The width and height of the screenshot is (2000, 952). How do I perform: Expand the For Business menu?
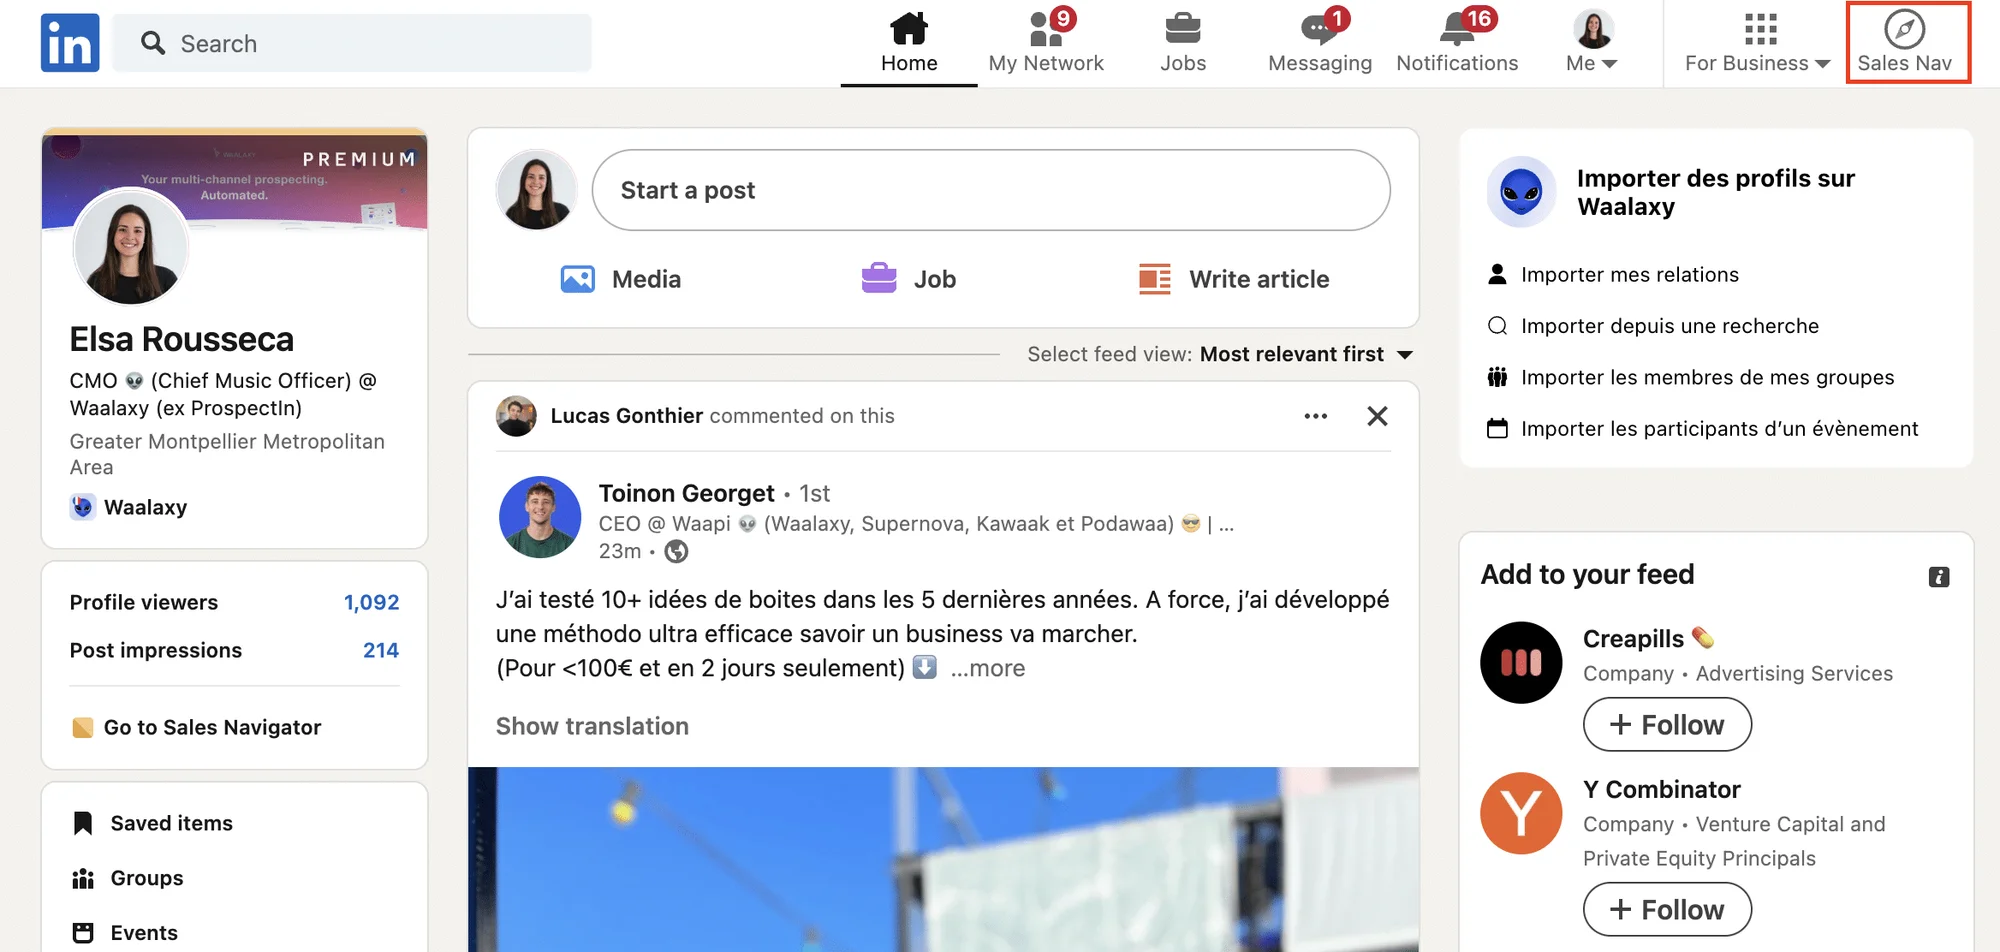[x=1757, y=43]
